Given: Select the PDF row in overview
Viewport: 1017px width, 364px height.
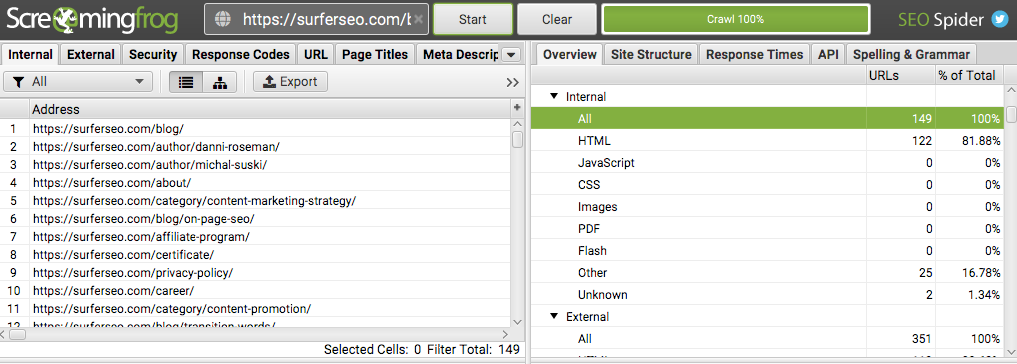Looking at the screenshot, I should [x=767, y=229].
